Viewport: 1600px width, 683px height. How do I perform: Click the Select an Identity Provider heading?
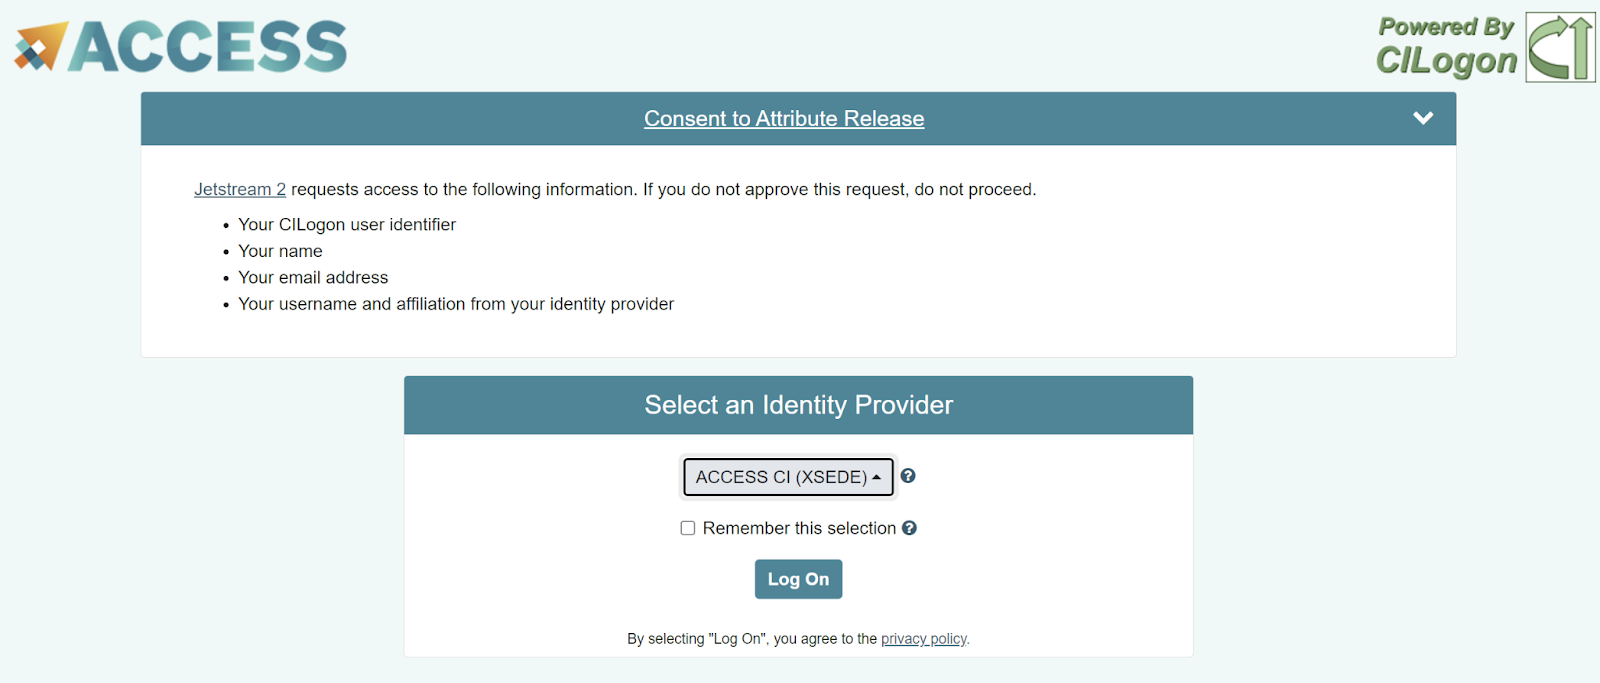(x=799, y=405)
